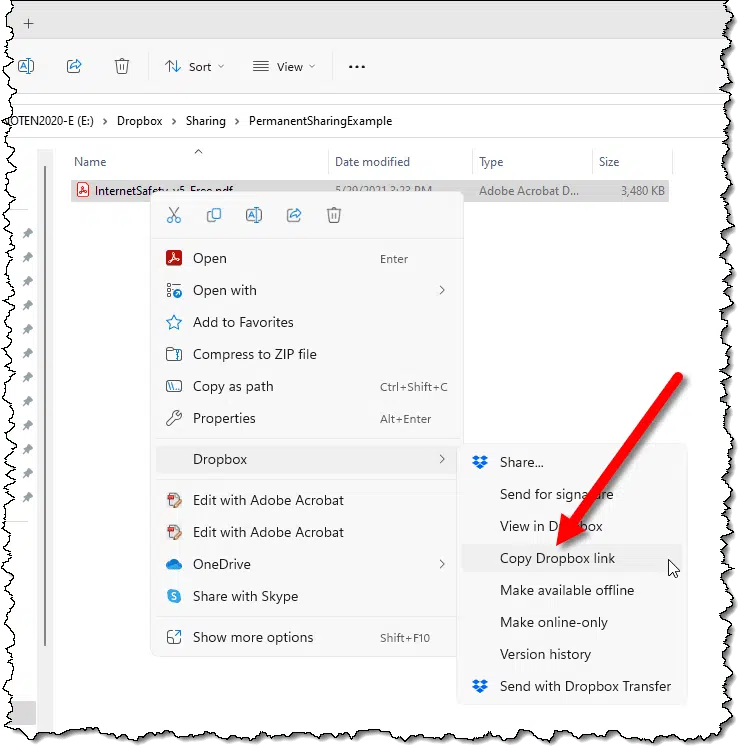Expand the Dropbox submenu entry
The width and height of the screenshot is (747, 756).
pyautogui.click(x=307, y=459)
